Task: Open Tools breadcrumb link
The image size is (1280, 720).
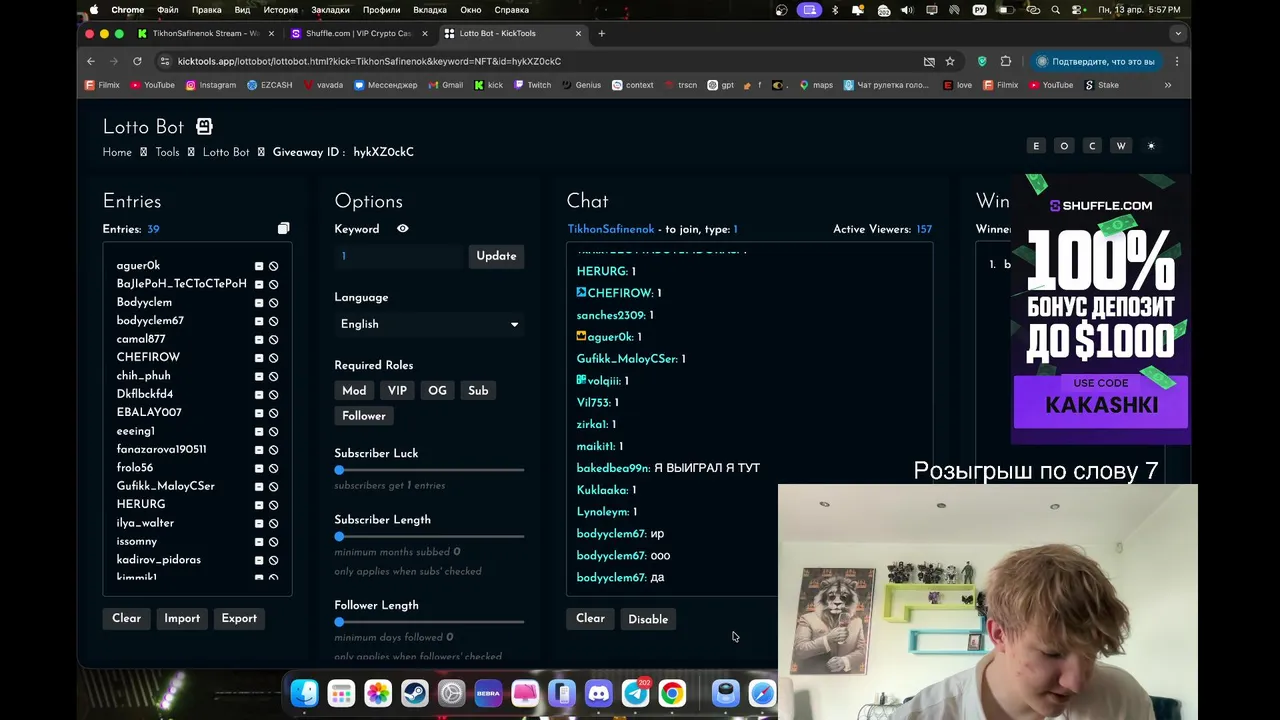Action: click(x=167, y=152)
